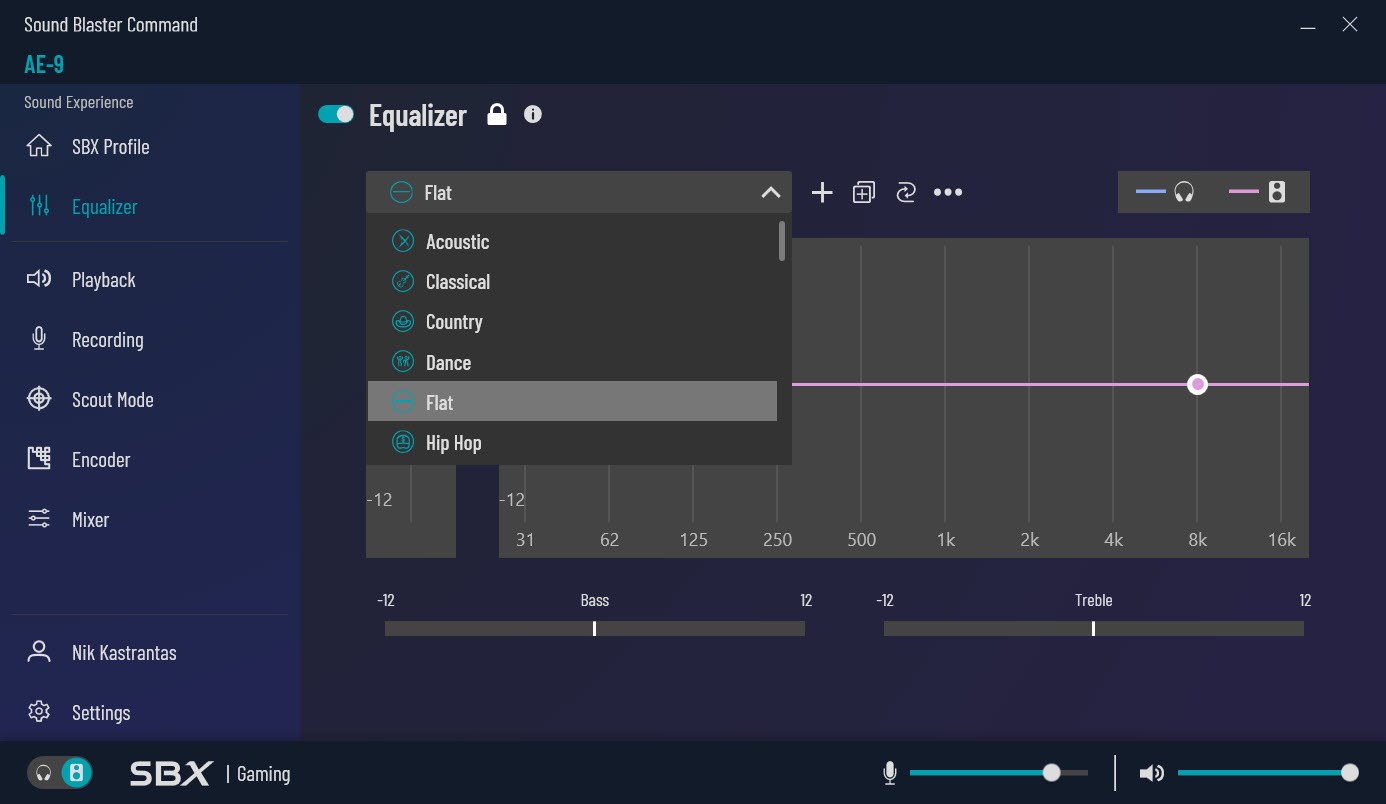Choose Hip Hop from preset list
The height and width of the screenshot is (804, 1386).
pyautogui.click(x=572, y=442)
